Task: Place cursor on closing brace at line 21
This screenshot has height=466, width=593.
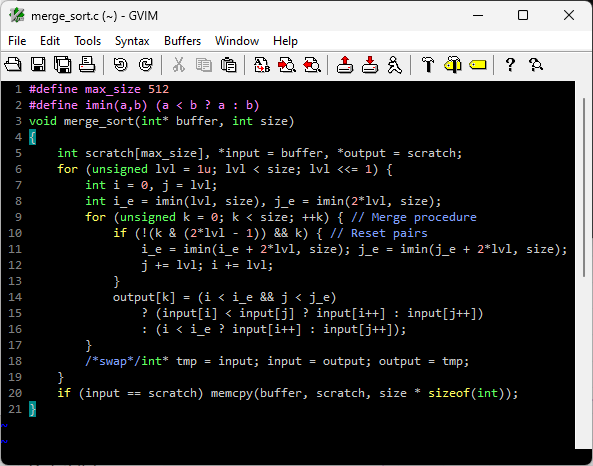Action: point(33,409)
